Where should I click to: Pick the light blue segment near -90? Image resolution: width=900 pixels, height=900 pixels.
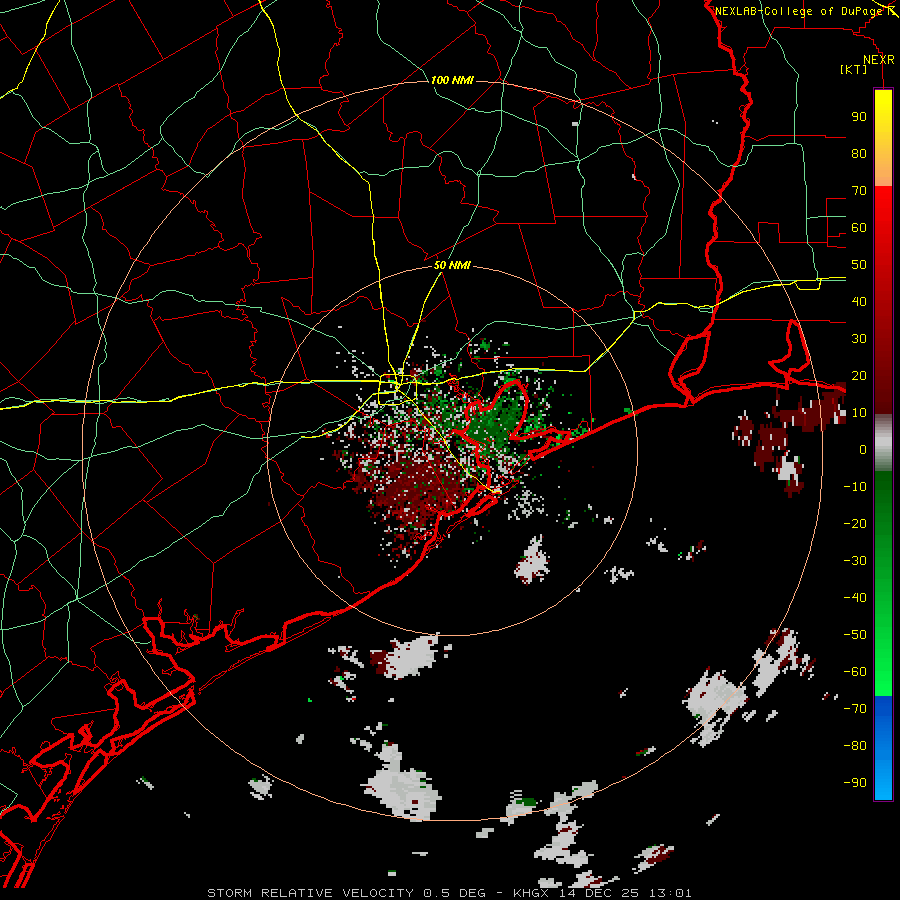coord(883,781)
